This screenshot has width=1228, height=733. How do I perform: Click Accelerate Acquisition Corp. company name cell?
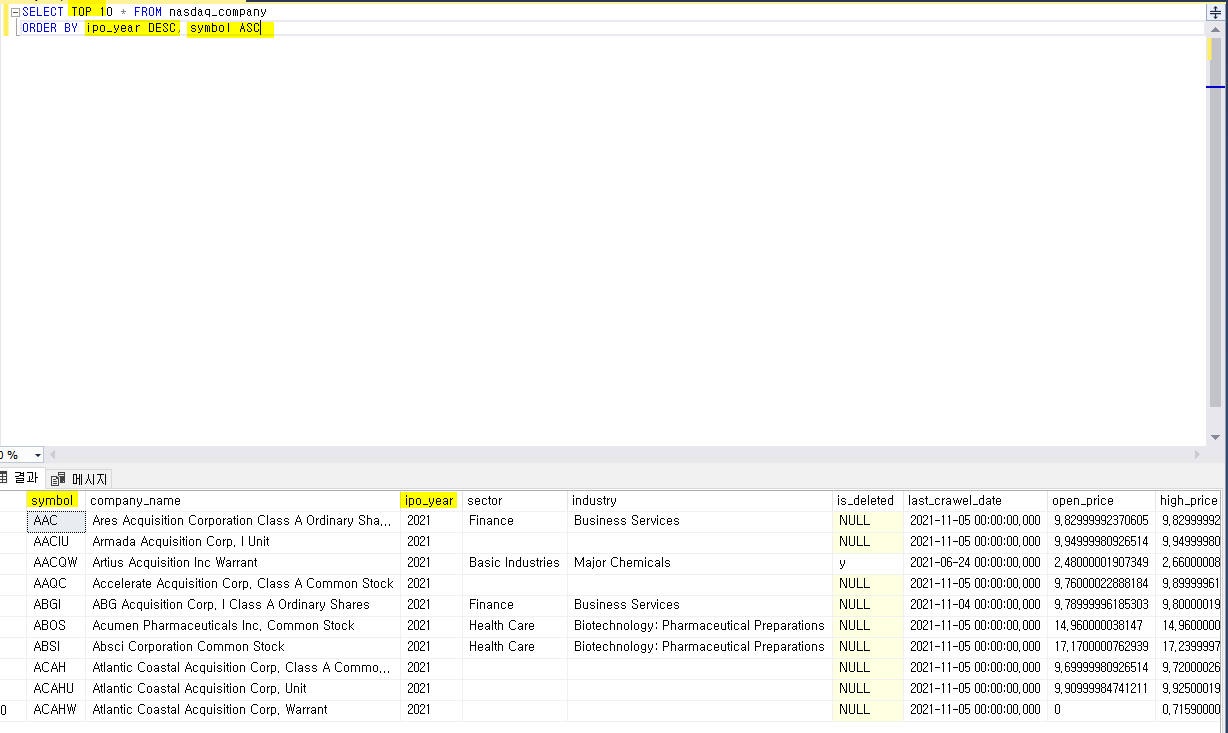(x=243, y=584)
